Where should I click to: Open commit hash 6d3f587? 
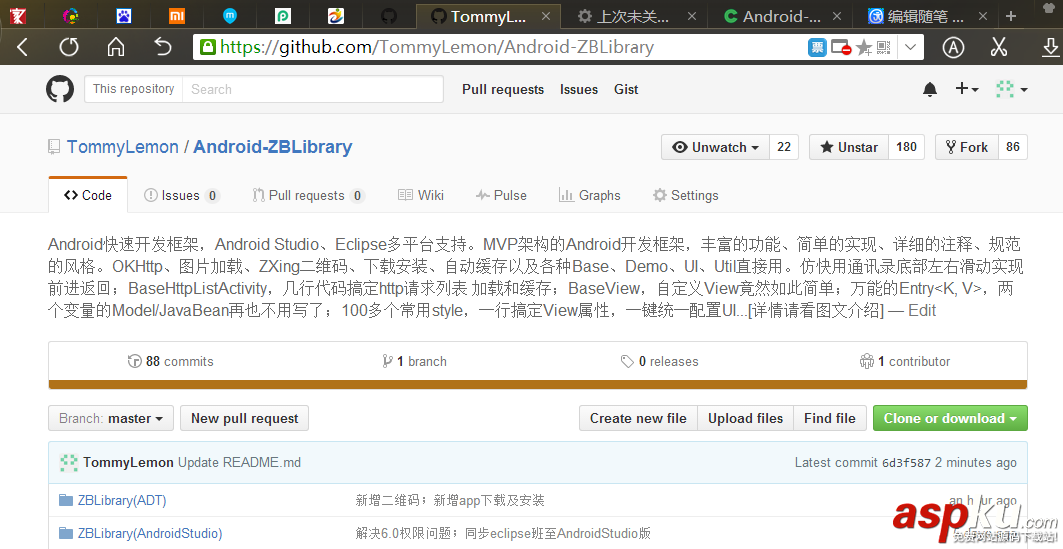pyautogui.click(x=906, y=463)
